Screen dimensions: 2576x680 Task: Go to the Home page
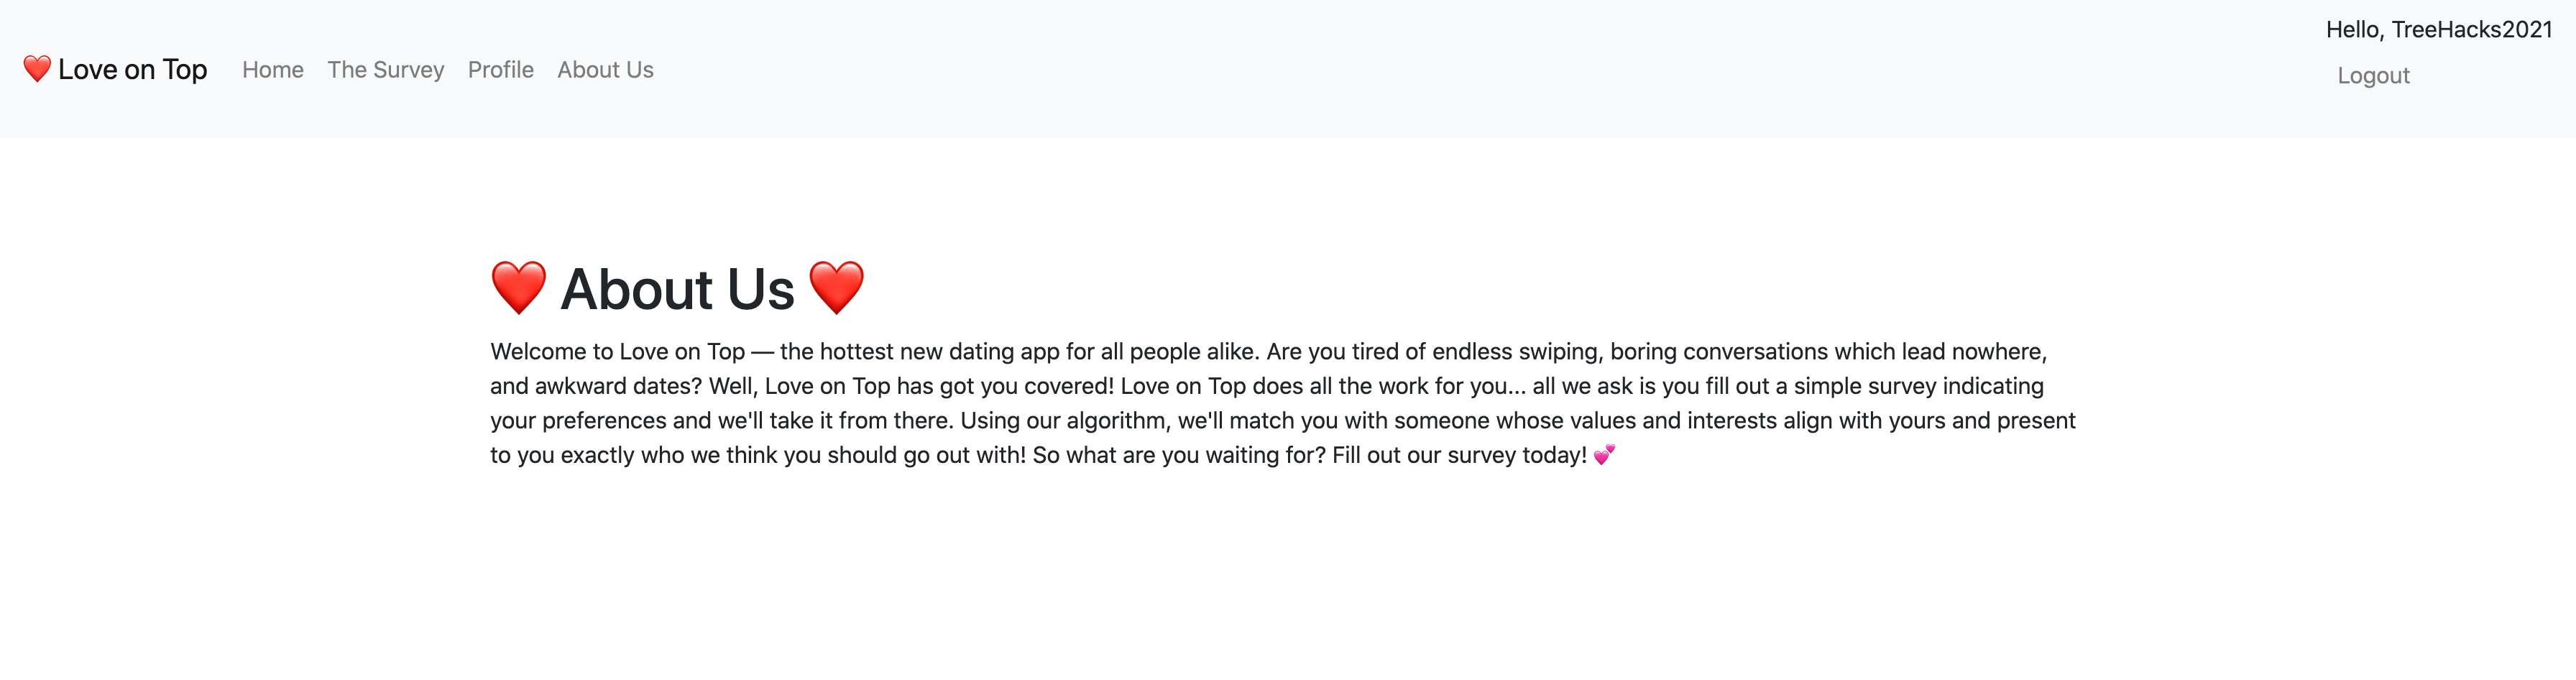point(272,70)
